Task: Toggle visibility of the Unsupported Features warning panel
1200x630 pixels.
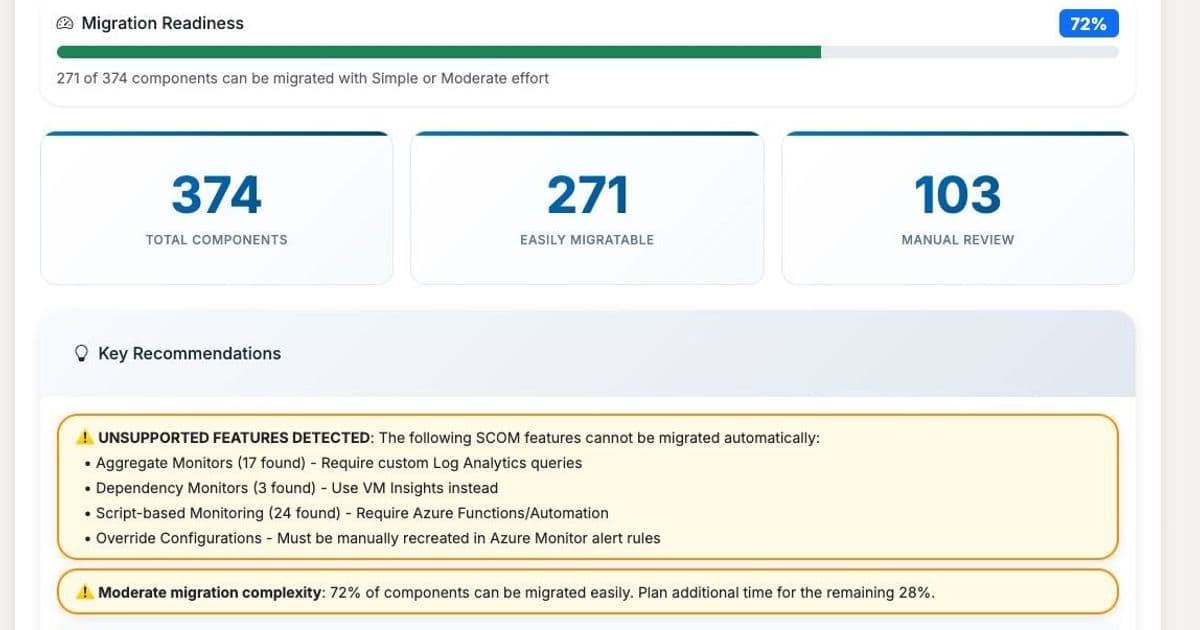Action: (588, 487)
